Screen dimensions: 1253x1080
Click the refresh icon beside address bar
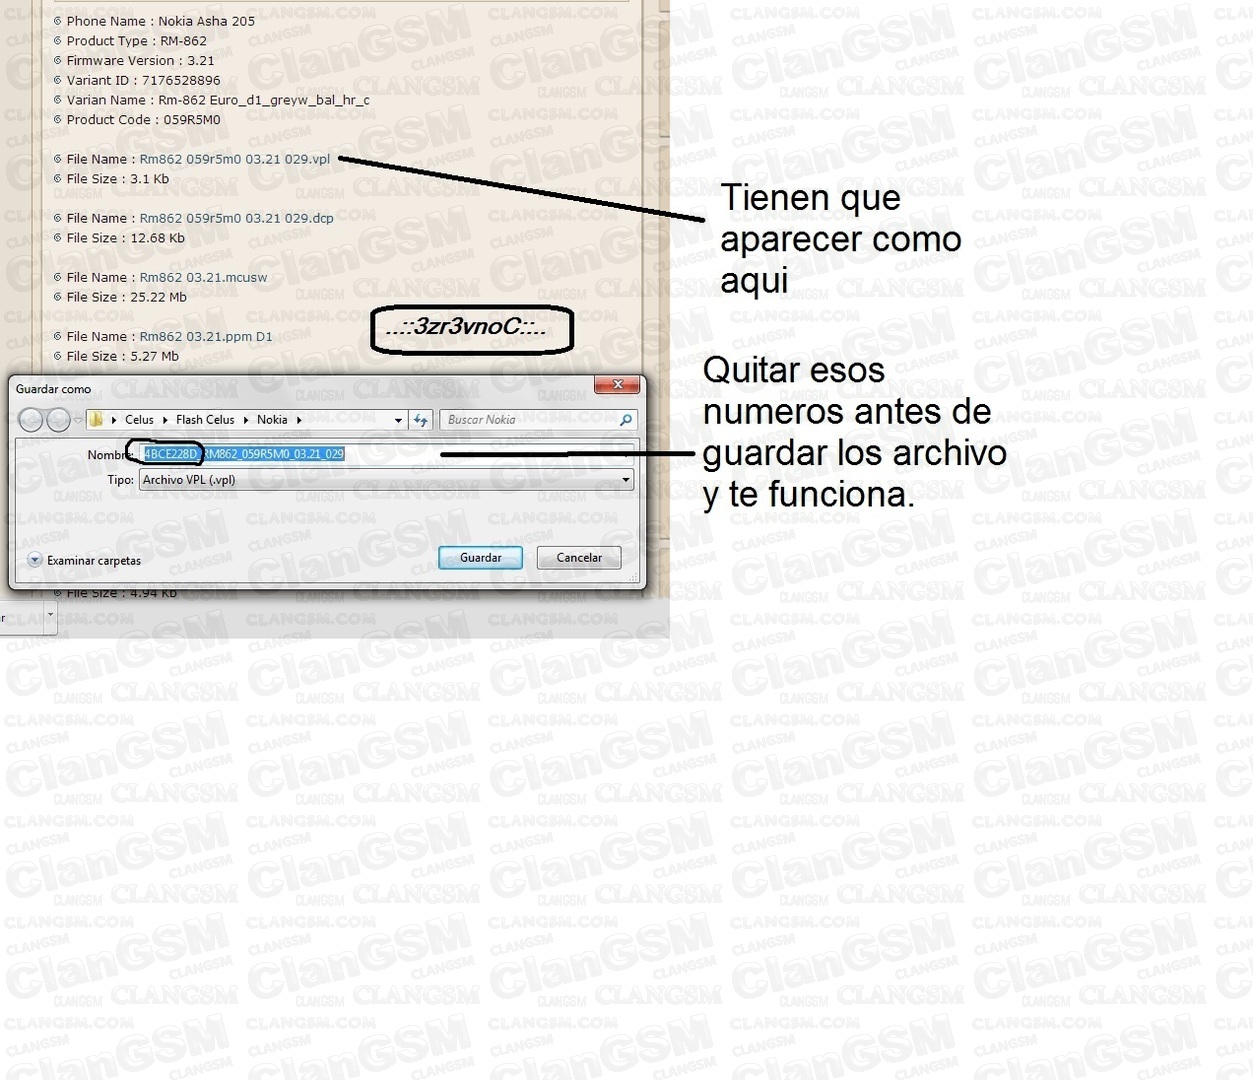tap(421, 420)
